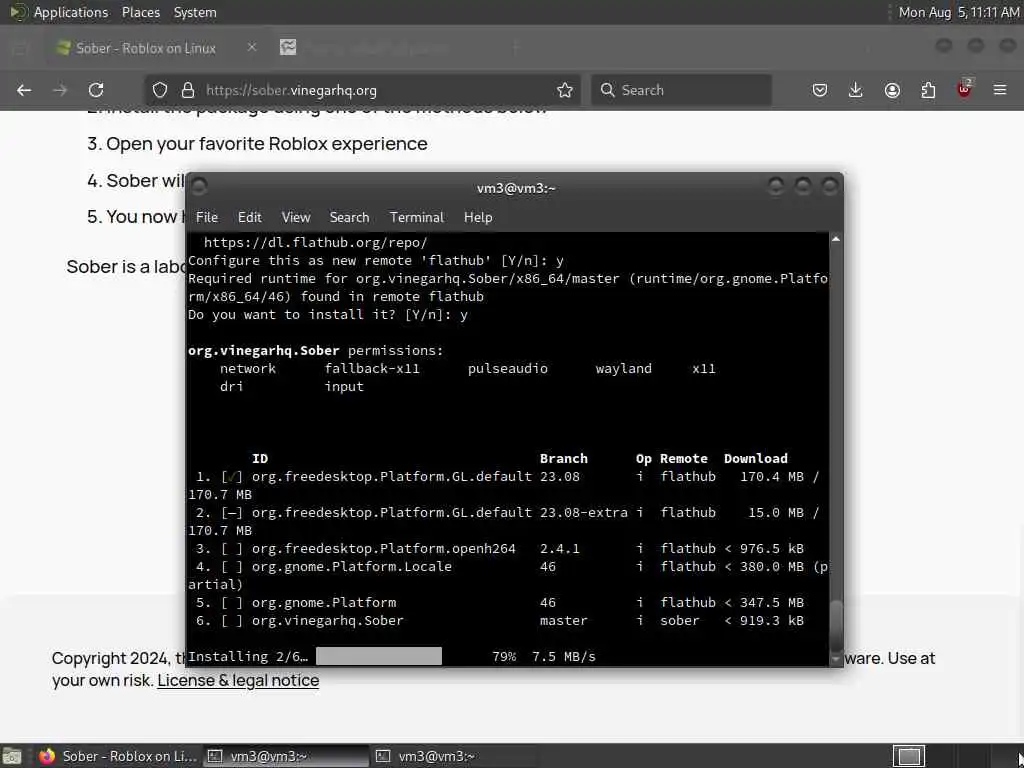Click the Download column header in terminal
This screenshot has width=1024, height=768.
(756, 458)
